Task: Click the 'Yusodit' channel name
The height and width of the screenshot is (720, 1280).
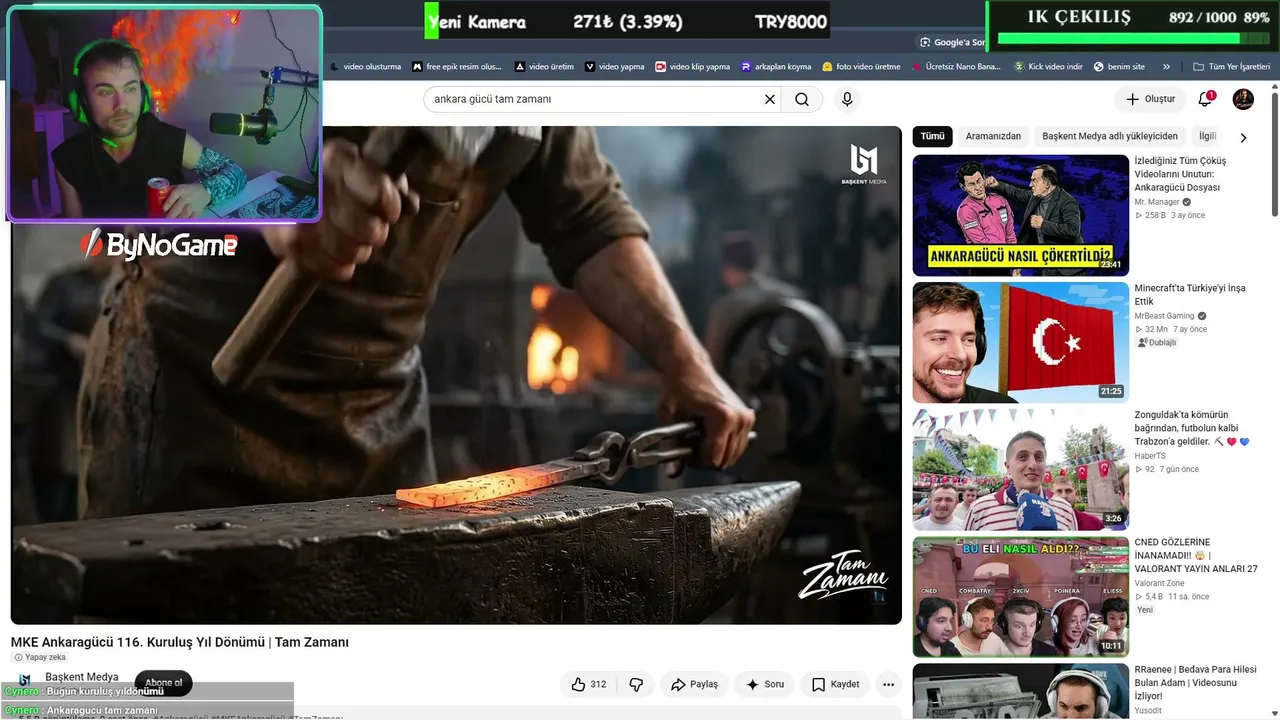Action: [1148, 711]
